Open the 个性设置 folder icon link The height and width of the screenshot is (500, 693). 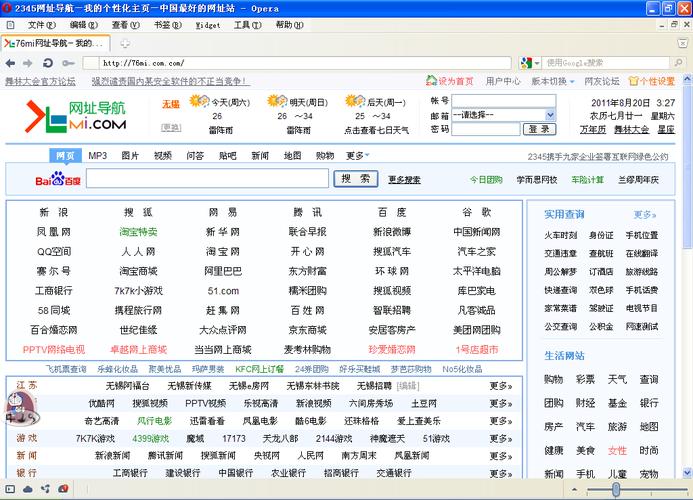(x=652, y=81)
